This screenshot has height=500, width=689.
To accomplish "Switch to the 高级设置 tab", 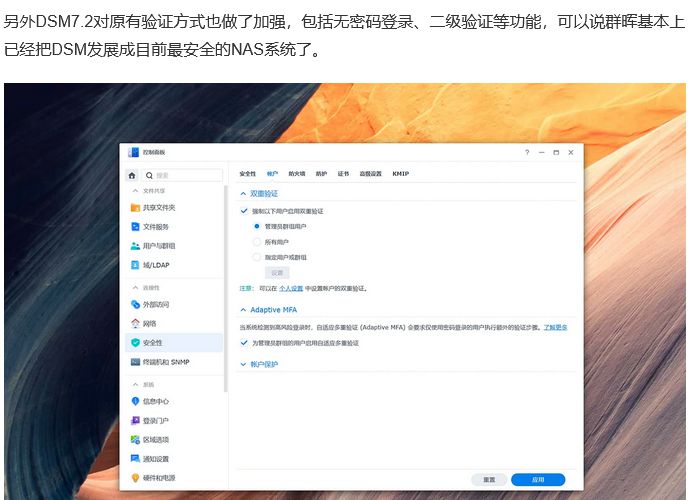I will pyautogui.click(x=370, y=174).
